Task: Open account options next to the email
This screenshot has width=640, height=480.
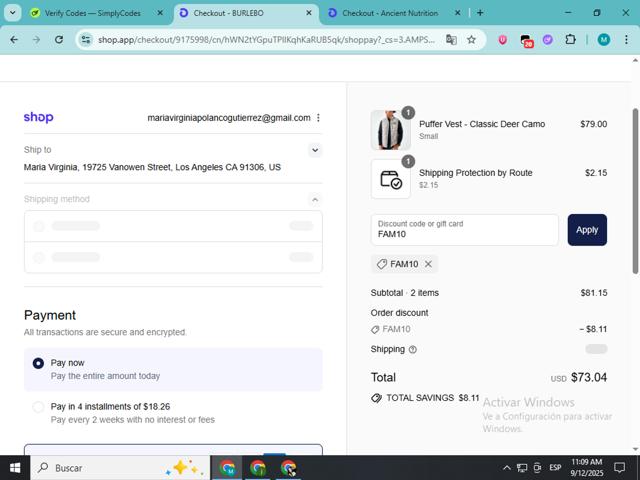Action: tap(318, 118)
